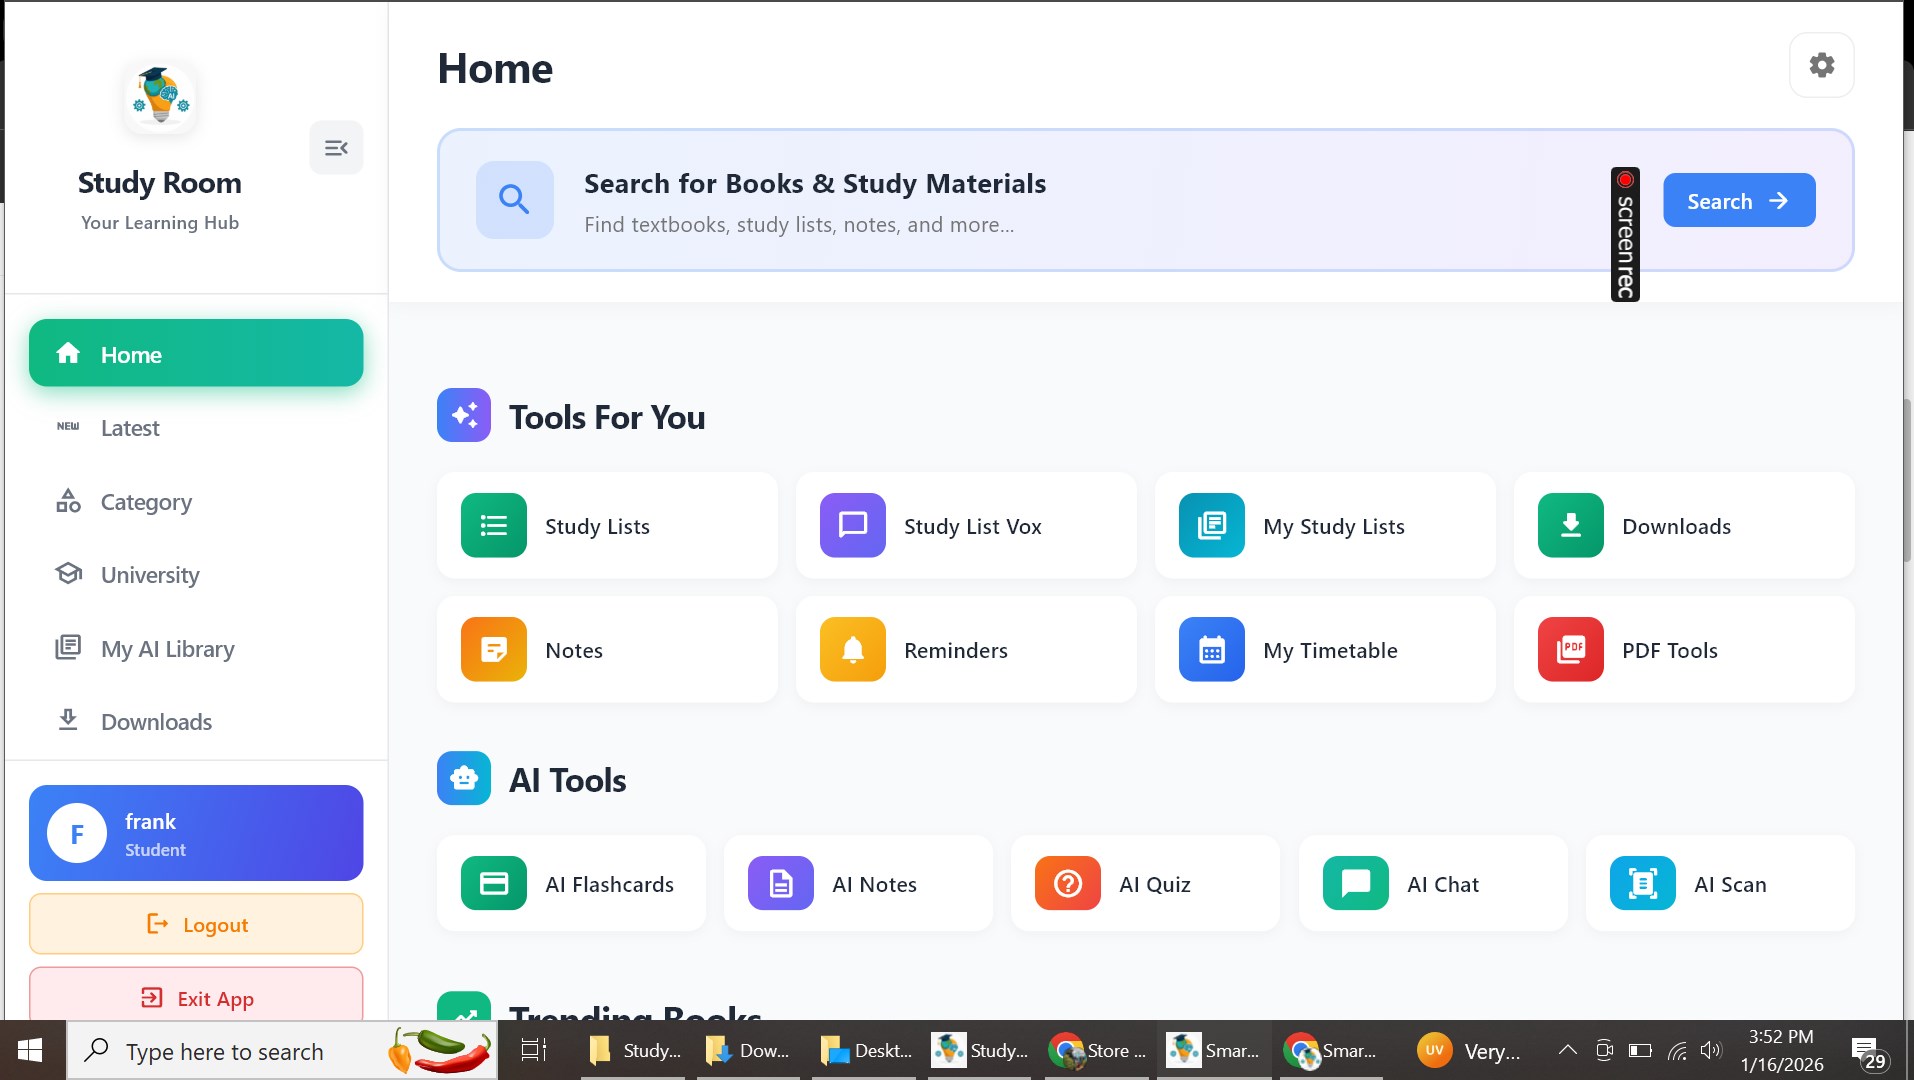The width and height of the screenshot is (1914, 1080).
Task: Click the page vertical scrollbar
Action: pos(1908,480)
